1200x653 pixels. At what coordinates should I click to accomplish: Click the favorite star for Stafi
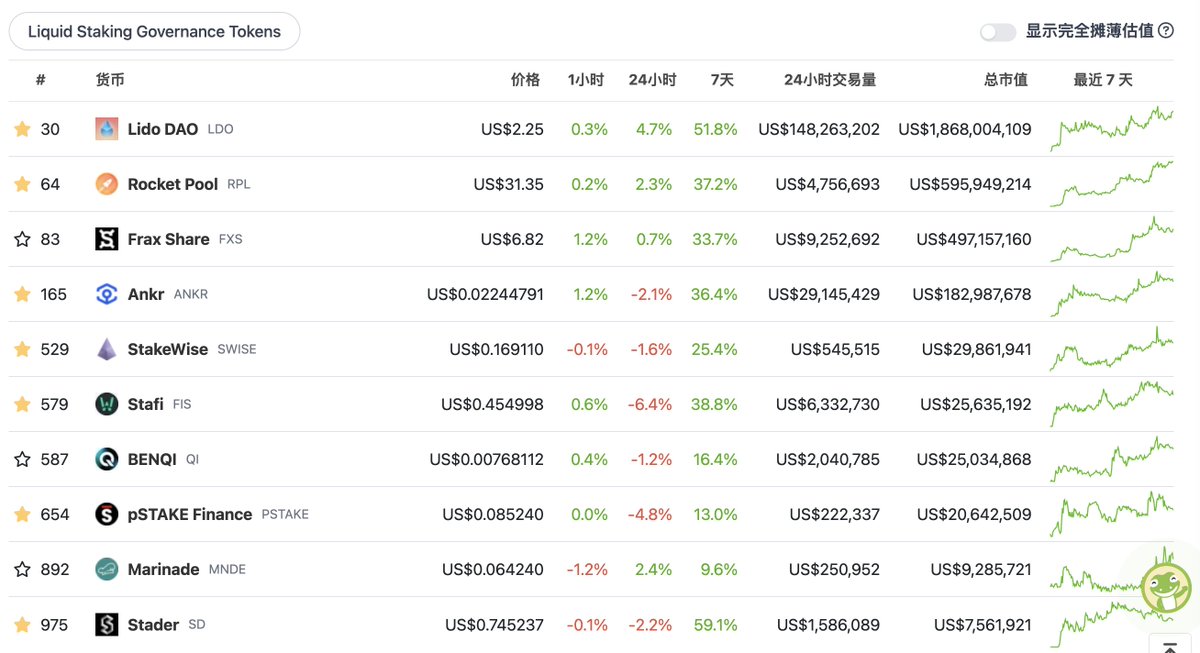click(22, 404)
